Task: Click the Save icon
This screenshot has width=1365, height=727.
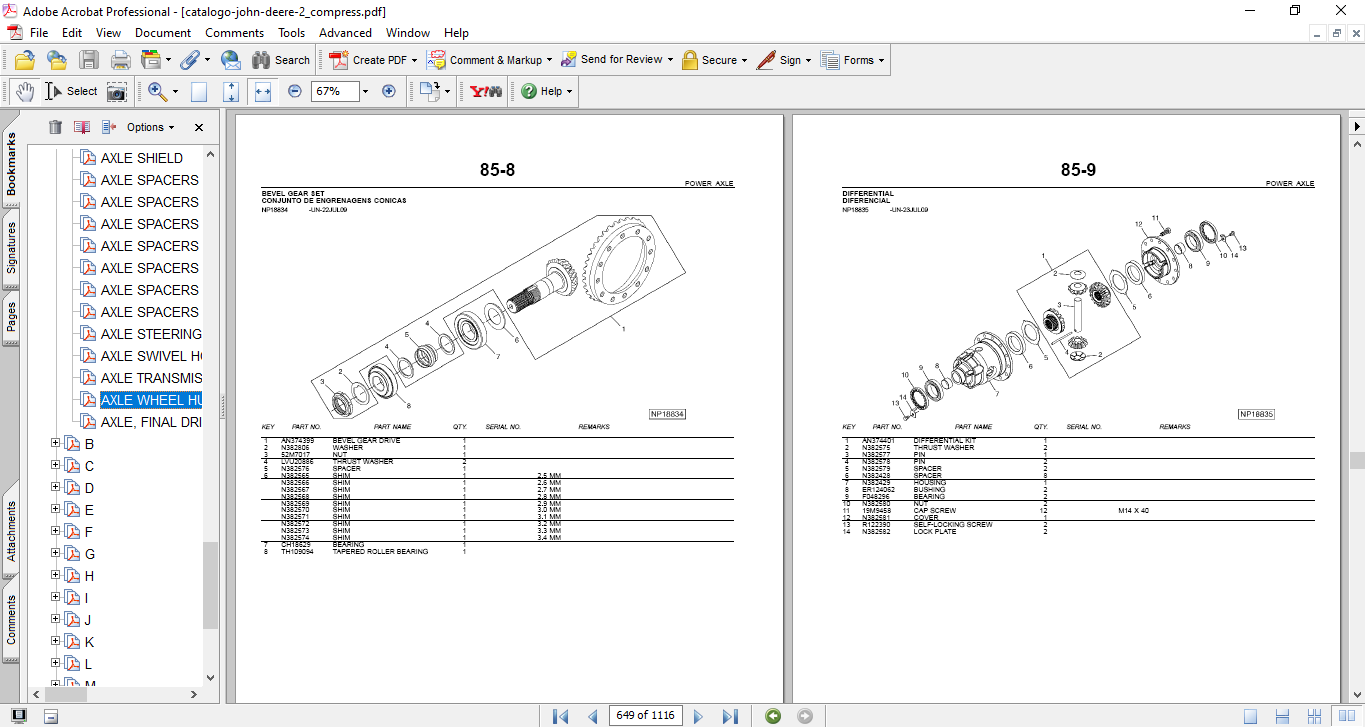Action: click(89, 59)
